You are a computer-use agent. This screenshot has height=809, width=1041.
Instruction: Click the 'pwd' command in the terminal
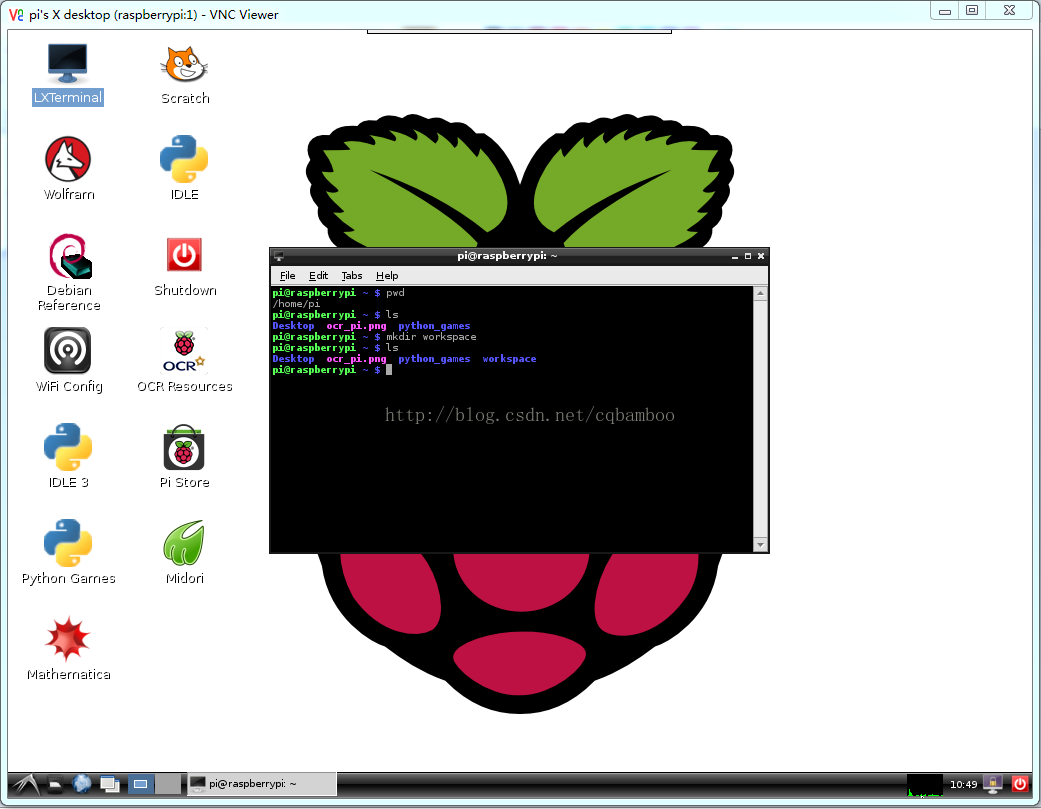[395, 293]
